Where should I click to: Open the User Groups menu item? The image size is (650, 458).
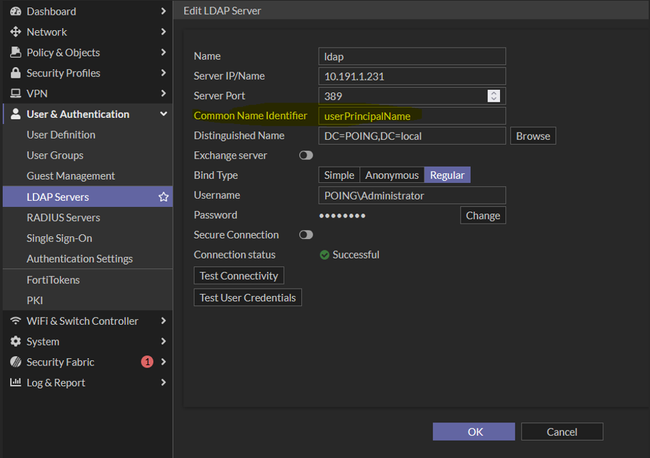click(55, 155)
